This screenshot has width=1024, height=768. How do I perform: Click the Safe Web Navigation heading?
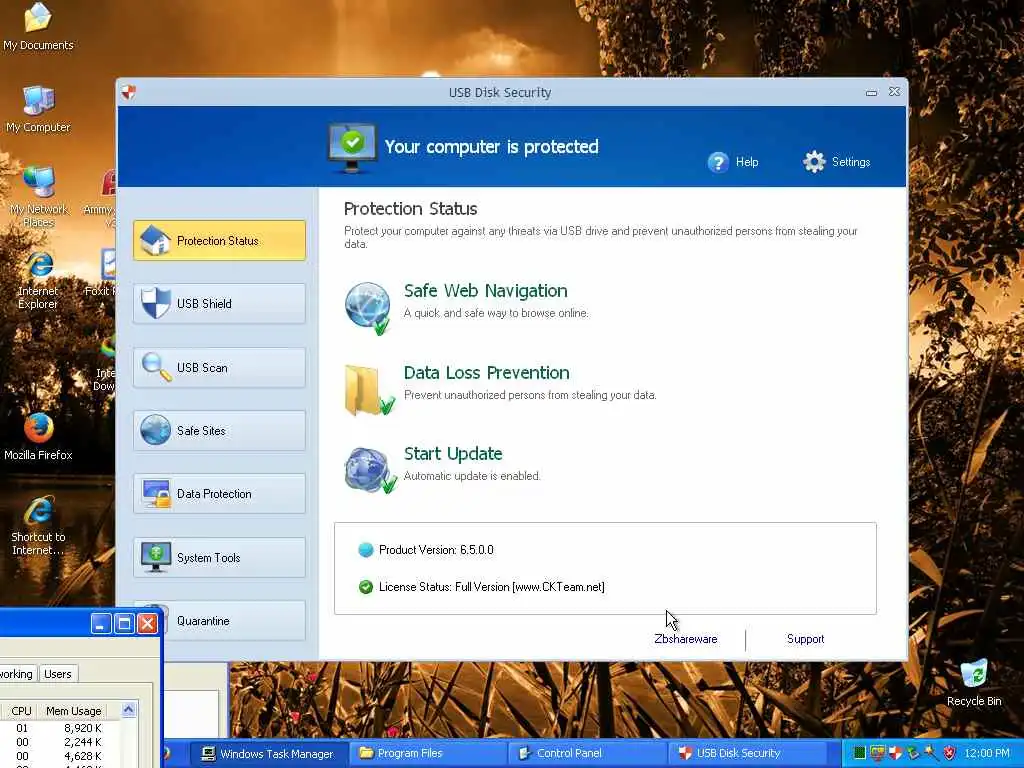(x=485, y=291)
